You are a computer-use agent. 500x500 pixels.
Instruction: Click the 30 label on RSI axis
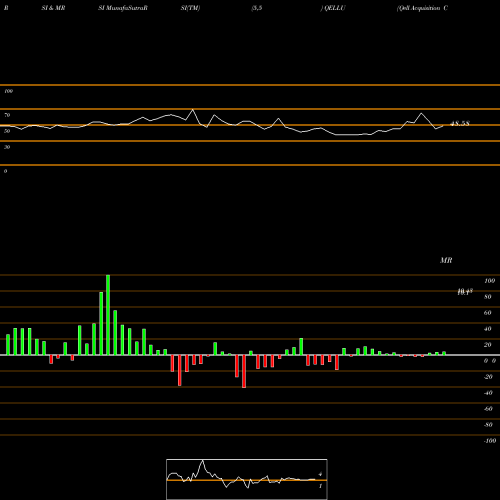tap(7, 147)
